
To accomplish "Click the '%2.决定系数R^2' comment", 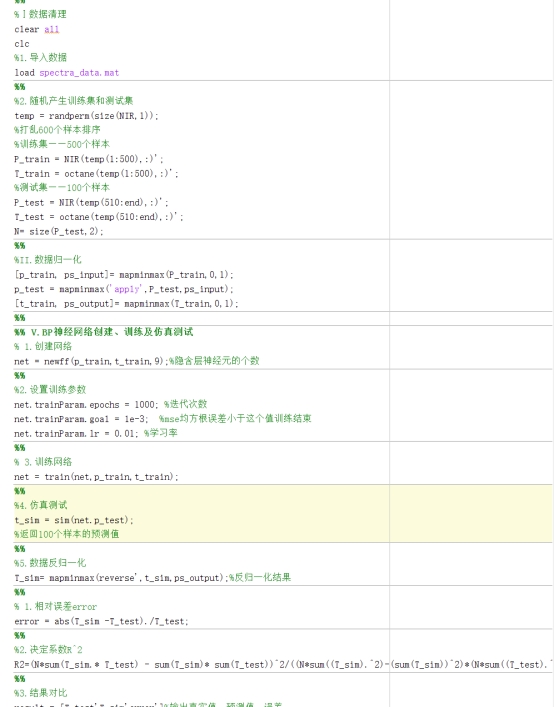I will tap(48, 650).
